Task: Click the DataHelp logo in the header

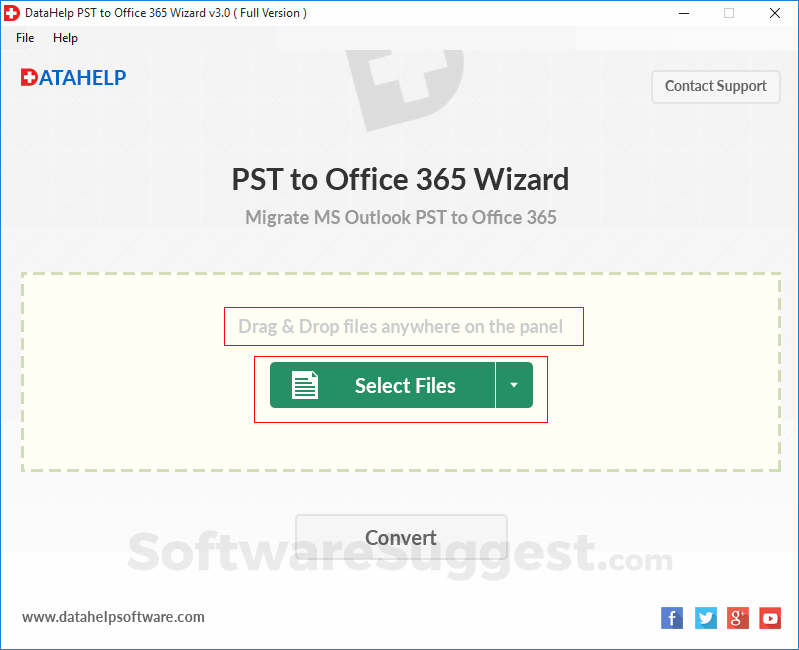Action: coord(73,77)
